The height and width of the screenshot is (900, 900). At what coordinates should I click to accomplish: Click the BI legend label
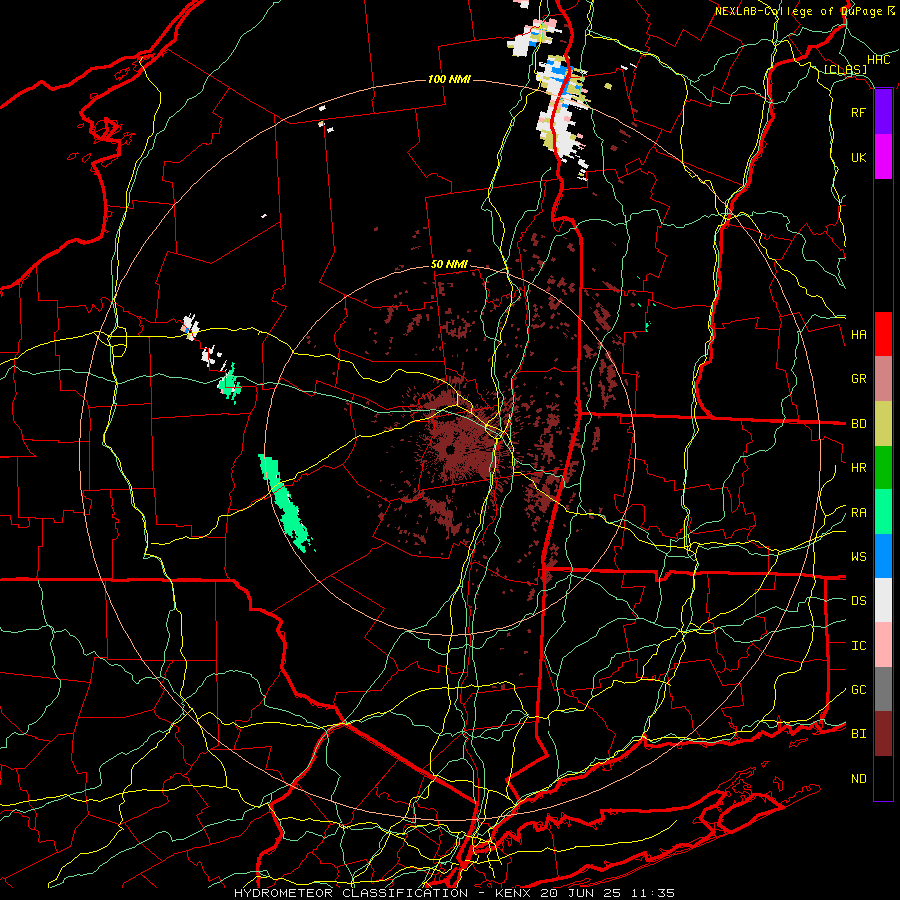[x=859, y=734]
